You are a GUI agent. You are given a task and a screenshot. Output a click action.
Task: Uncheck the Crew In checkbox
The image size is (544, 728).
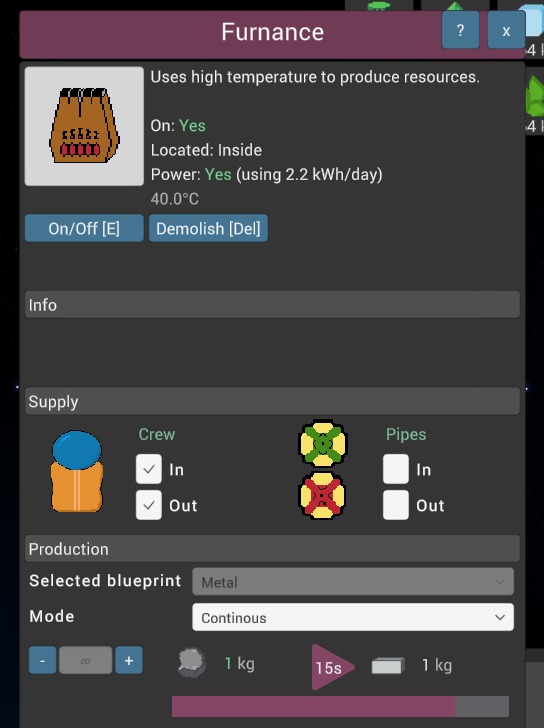coord(149,469)
